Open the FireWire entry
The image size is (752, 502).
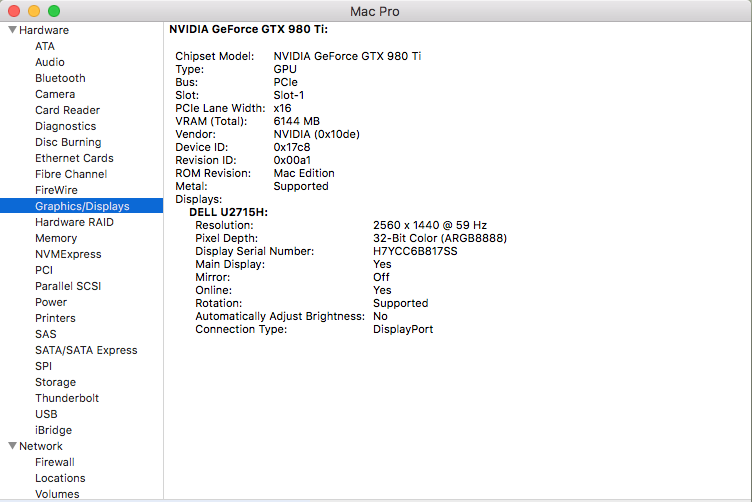(56, 190)
